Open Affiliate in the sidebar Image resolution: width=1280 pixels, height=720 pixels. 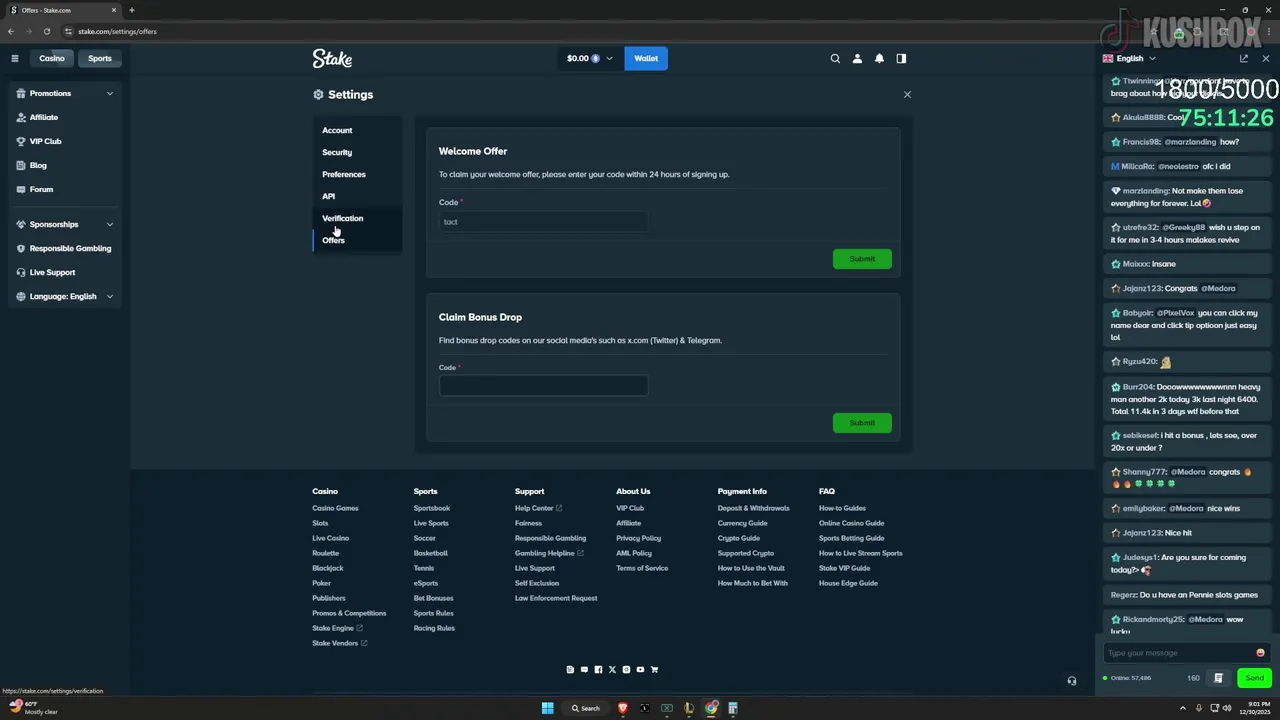coord(44,117)
